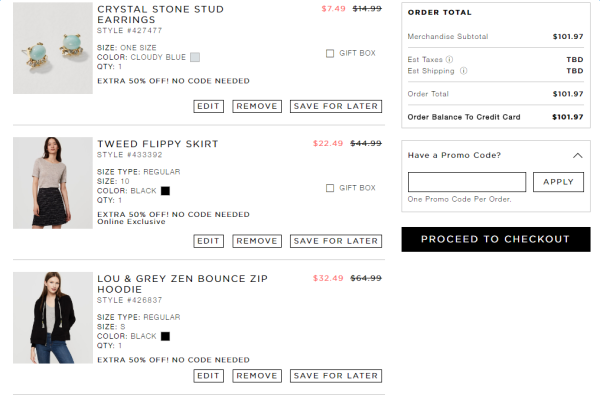Screen dimensions: 600x399
Task: Open the hoodie product image
Action: 53,318
